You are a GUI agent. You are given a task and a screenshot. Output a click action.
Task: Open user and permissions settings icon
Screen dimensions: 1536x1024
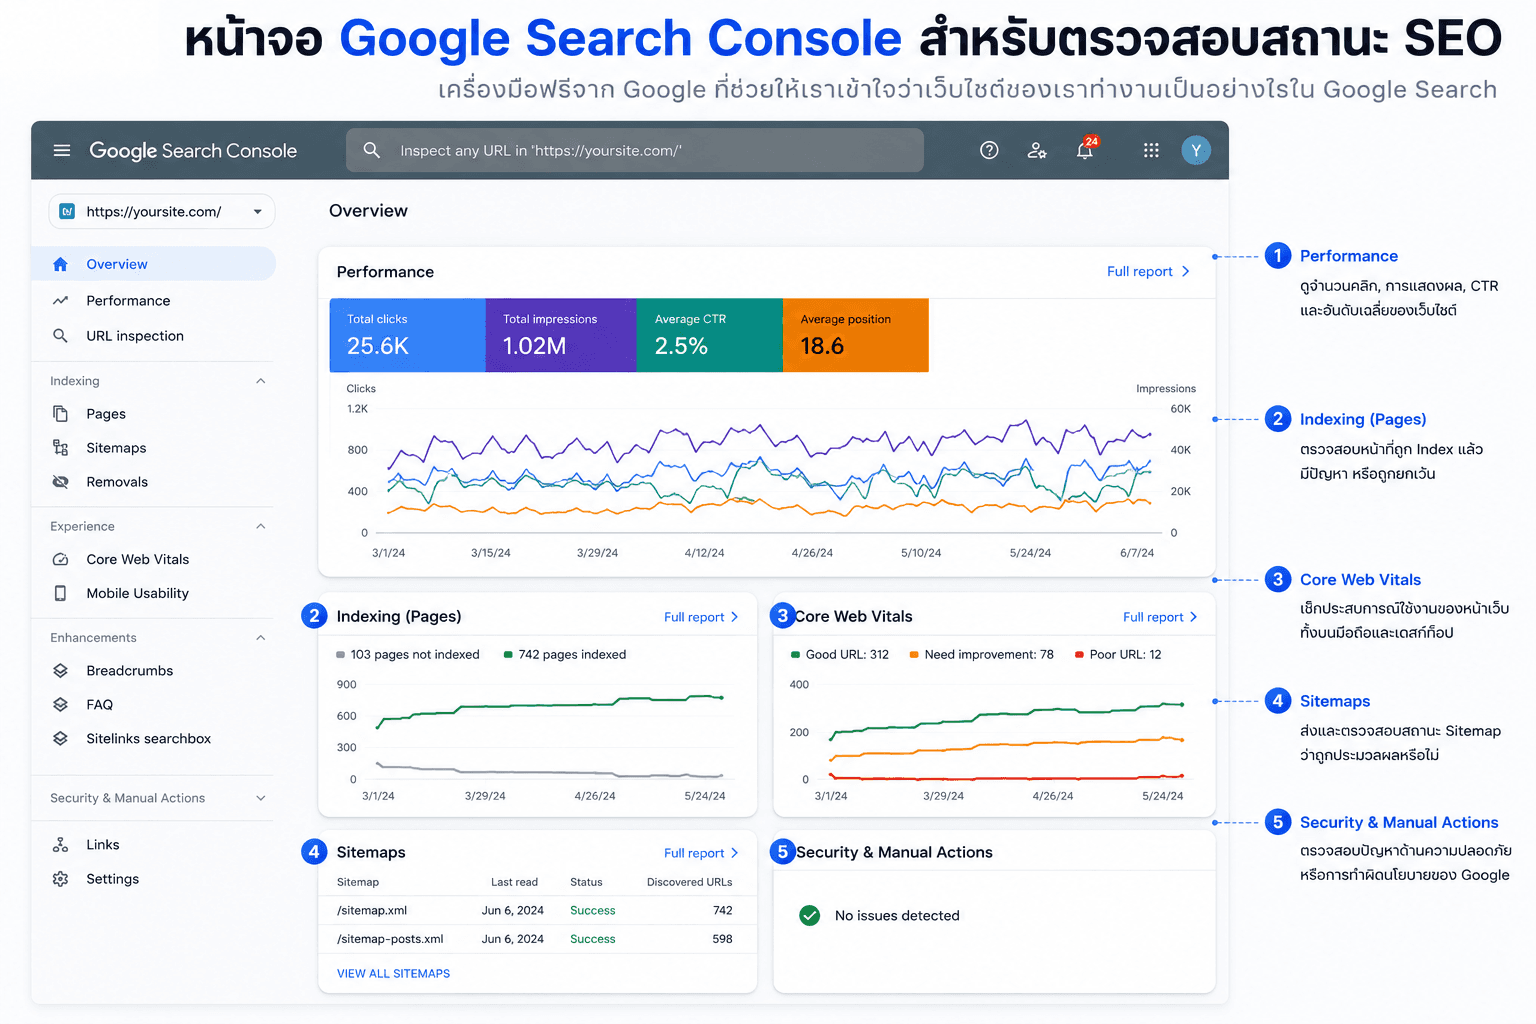tap(1037, 150)
